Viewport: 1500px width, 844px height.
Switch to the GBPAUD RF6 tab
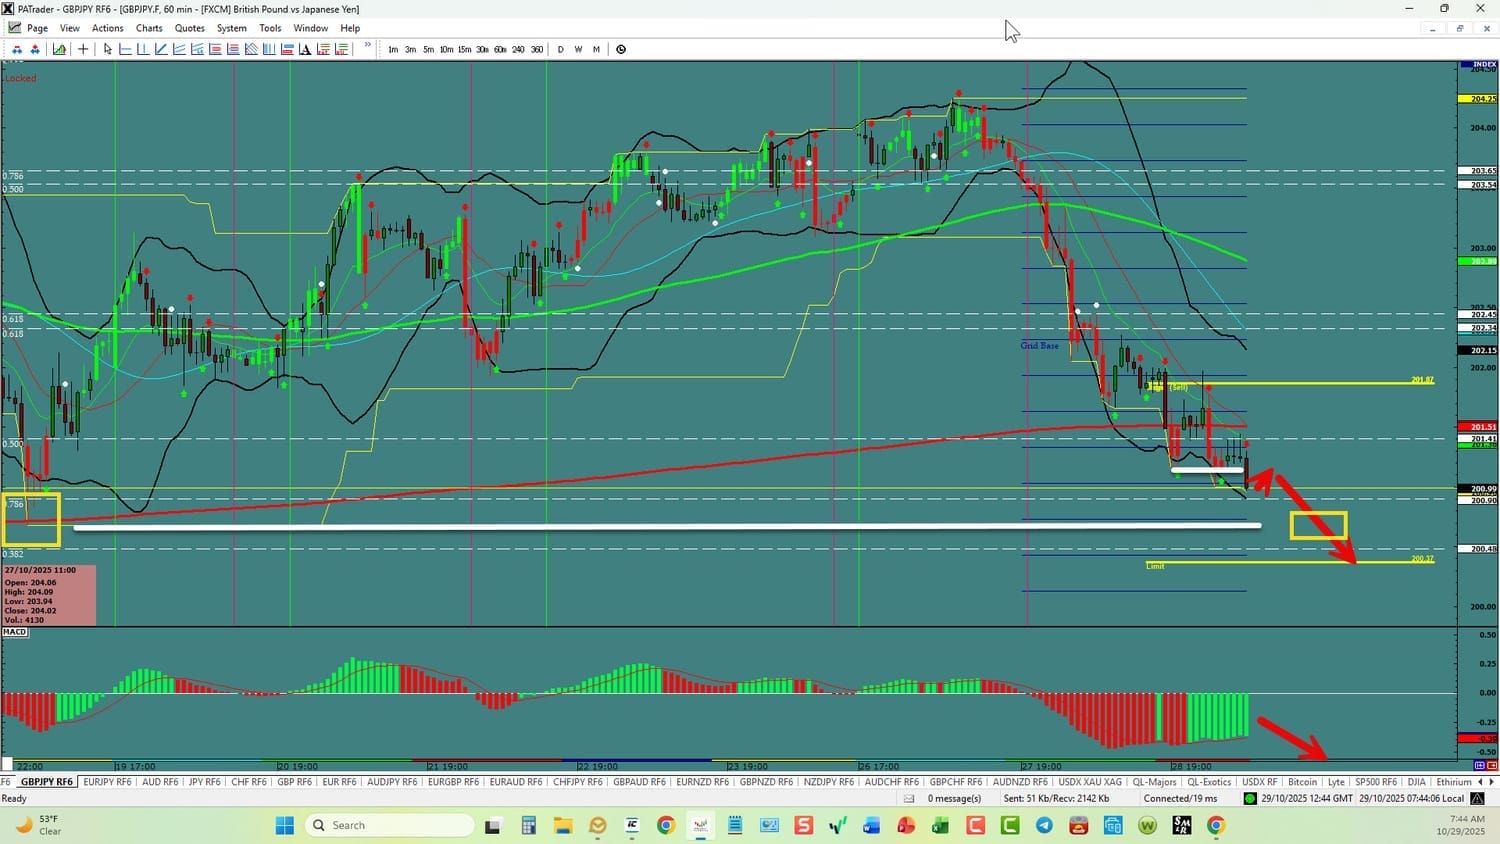click(639, 782)
